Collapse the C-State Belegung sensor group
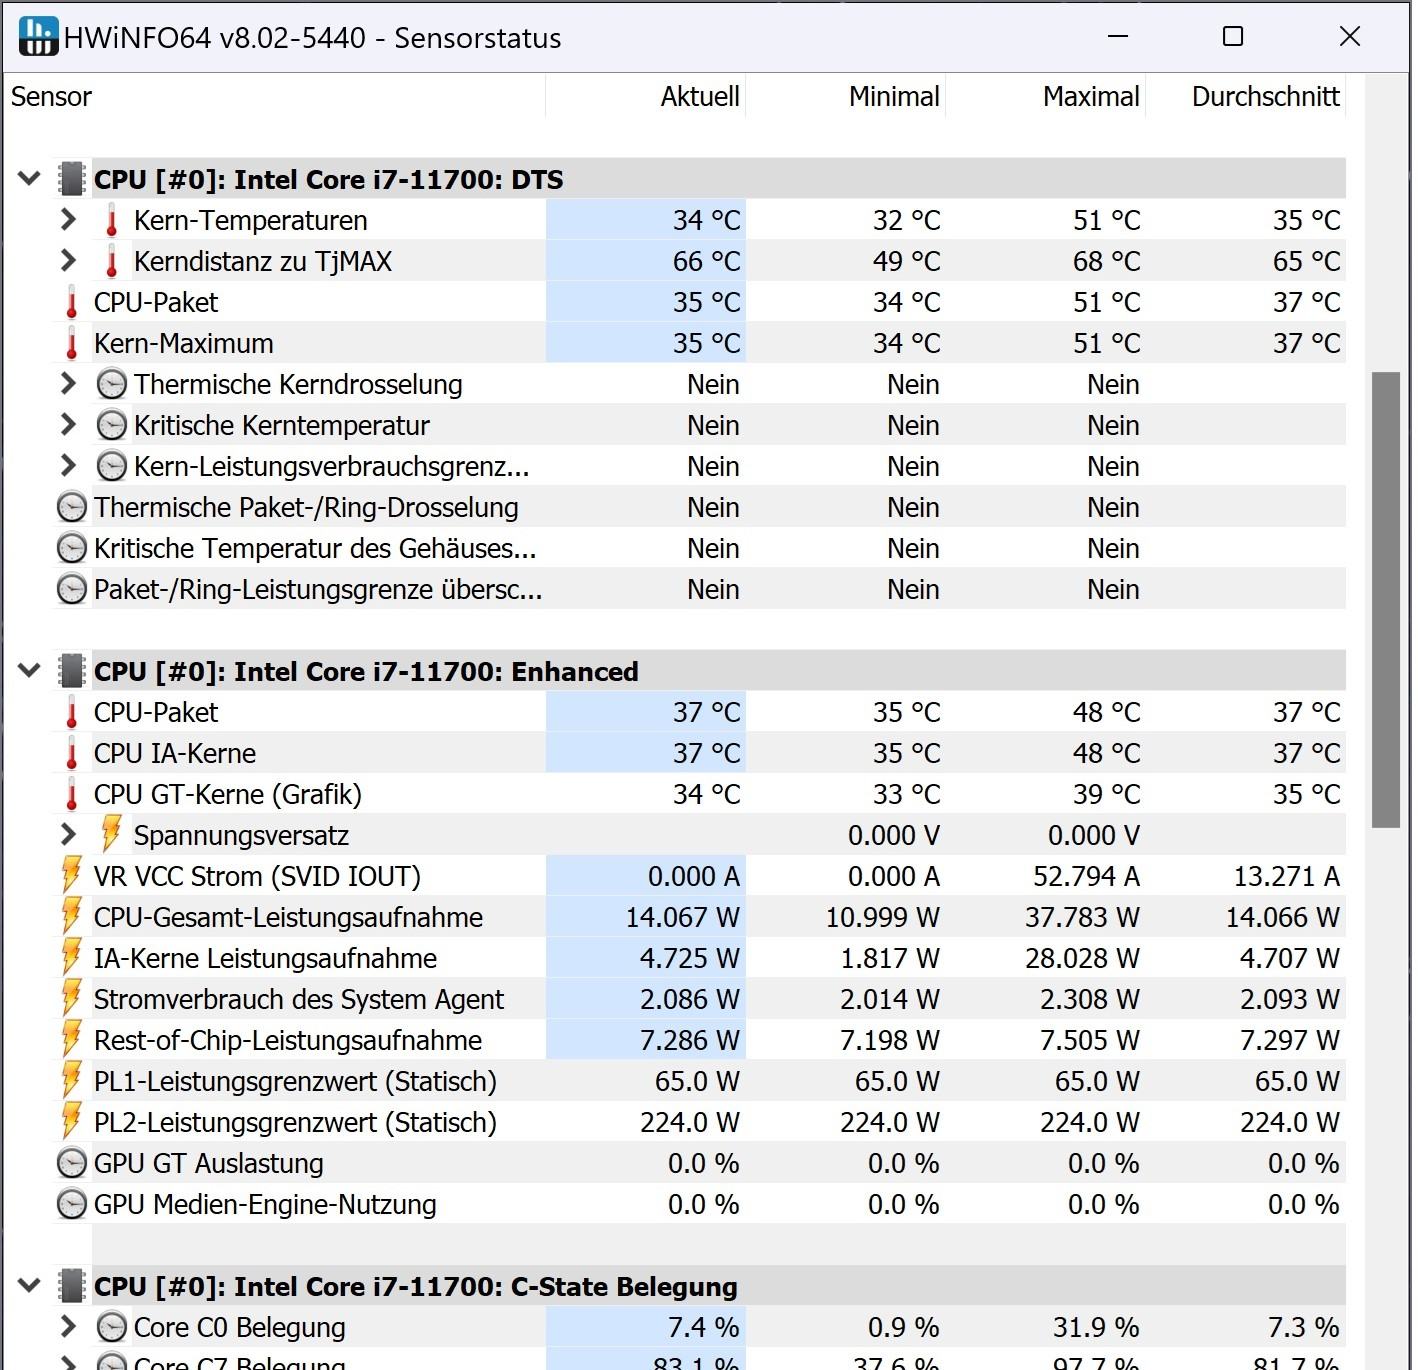Viewport: 1418px width, 1370px height. click(29, 1286)
